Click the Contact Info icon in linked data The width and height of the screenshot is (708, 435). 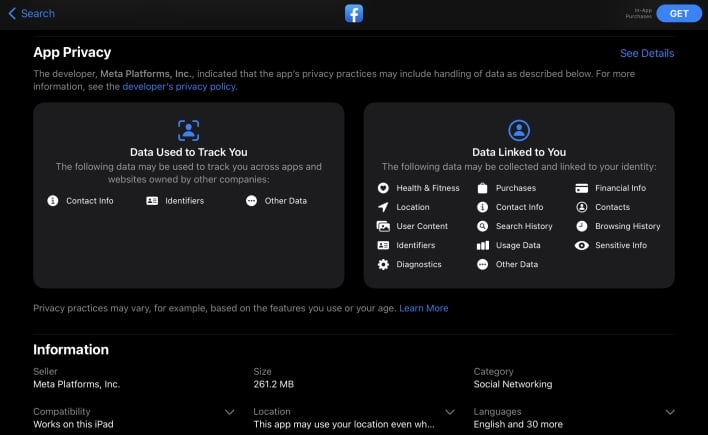click(482, 207)
